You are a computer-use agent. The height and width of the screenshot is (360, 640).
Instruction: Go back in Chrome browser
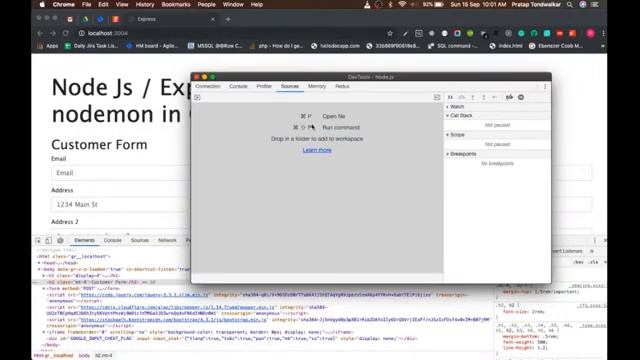click(x=40, y=33)
